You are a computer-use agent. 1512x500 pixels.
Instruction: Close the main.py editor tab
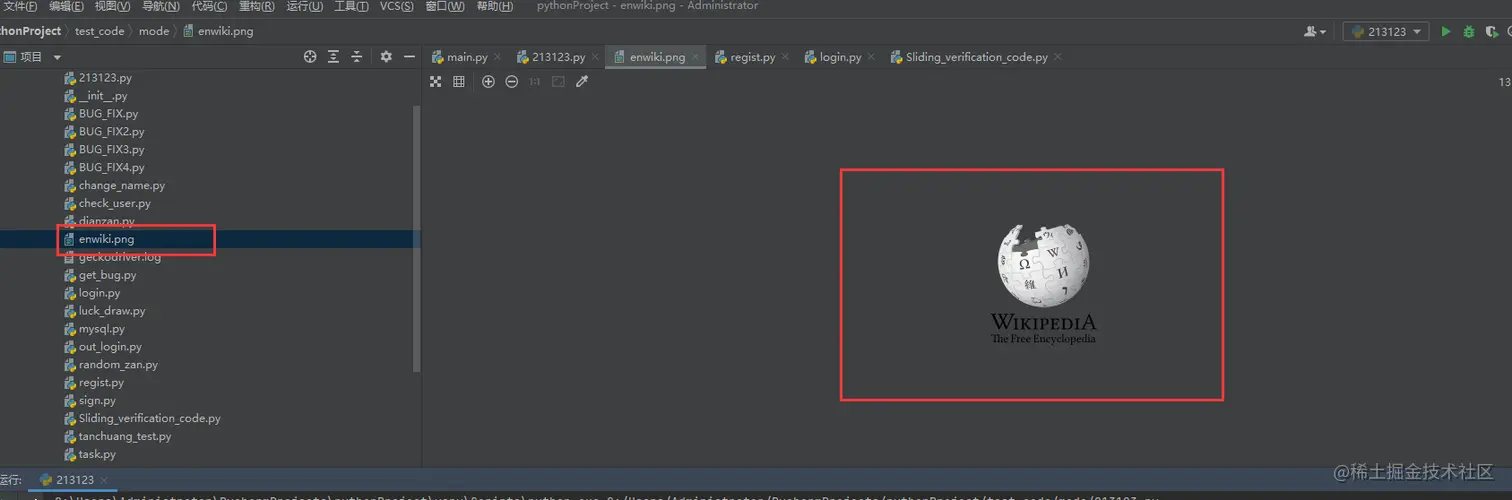(497, 57)
